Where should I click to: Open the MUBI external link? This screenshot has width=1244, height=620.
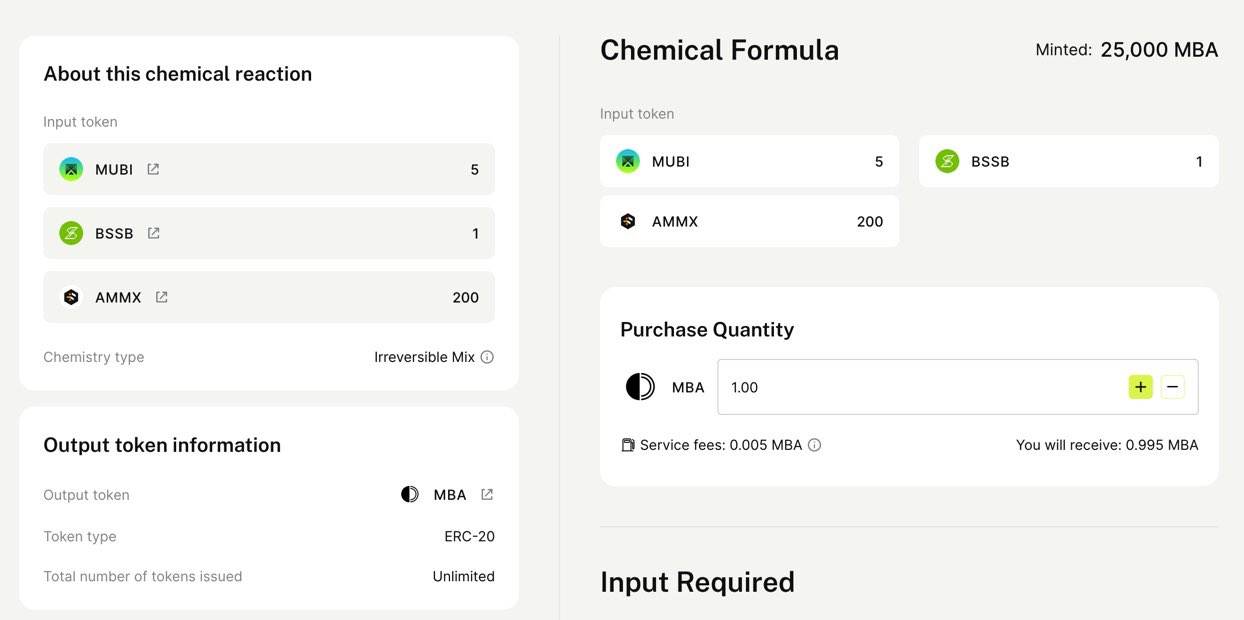(152, 169)
